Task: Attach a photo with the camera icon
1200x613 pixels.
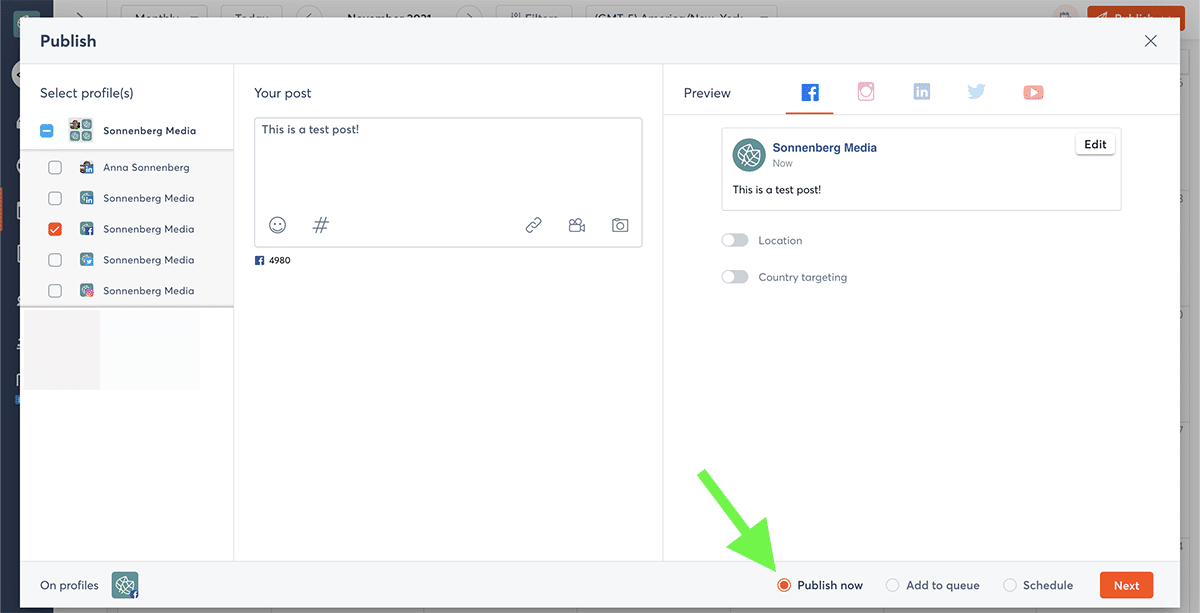Action: coord(620,226)
